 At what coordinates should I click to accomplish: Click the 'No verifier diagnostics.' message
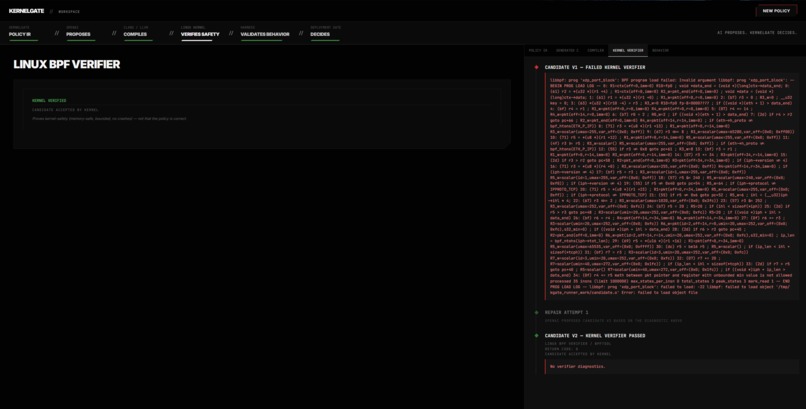(x=577, y=366)
